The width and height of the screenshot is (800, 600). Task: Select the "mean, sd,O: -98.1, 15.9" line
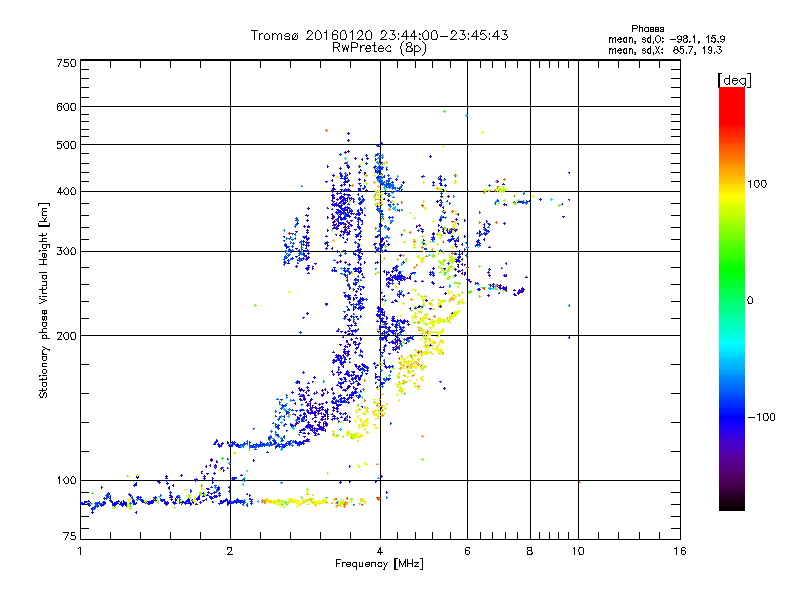[x=666, y=39]
